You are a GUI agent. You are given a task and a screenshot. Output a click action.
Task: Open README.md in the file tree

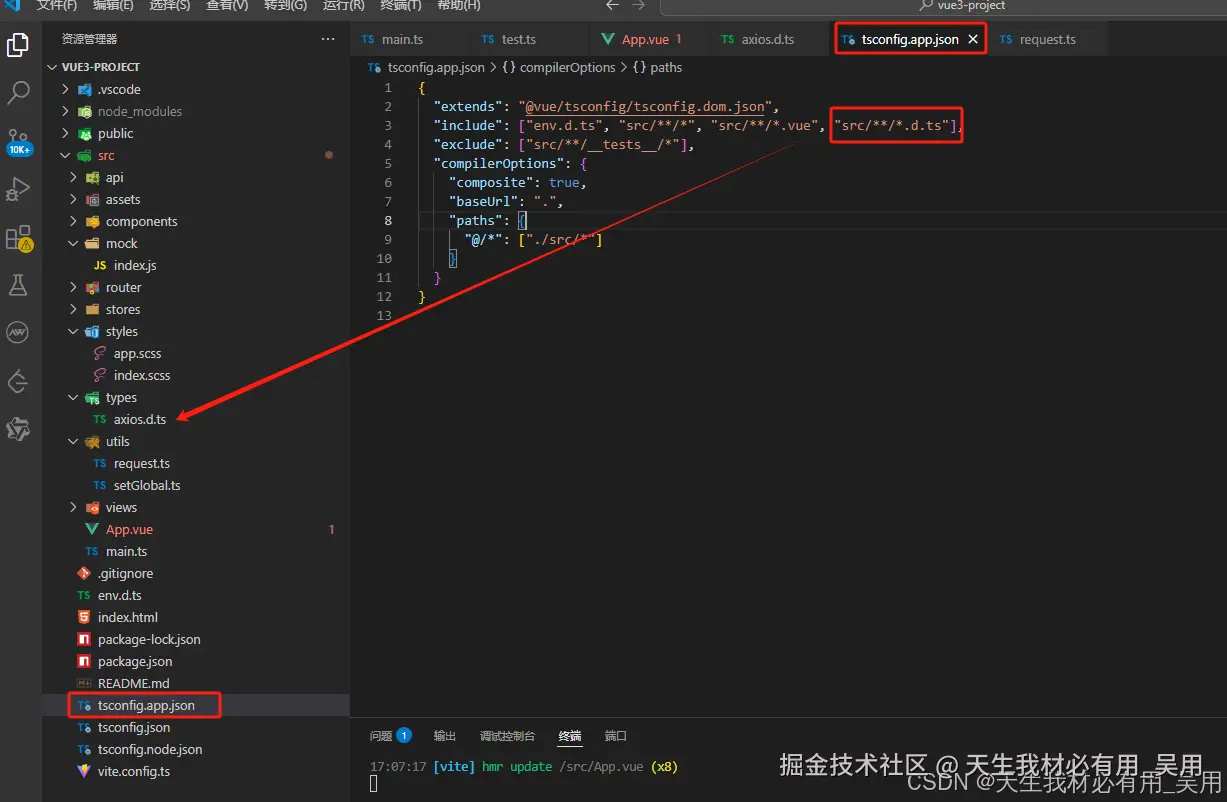click(196, 683)
